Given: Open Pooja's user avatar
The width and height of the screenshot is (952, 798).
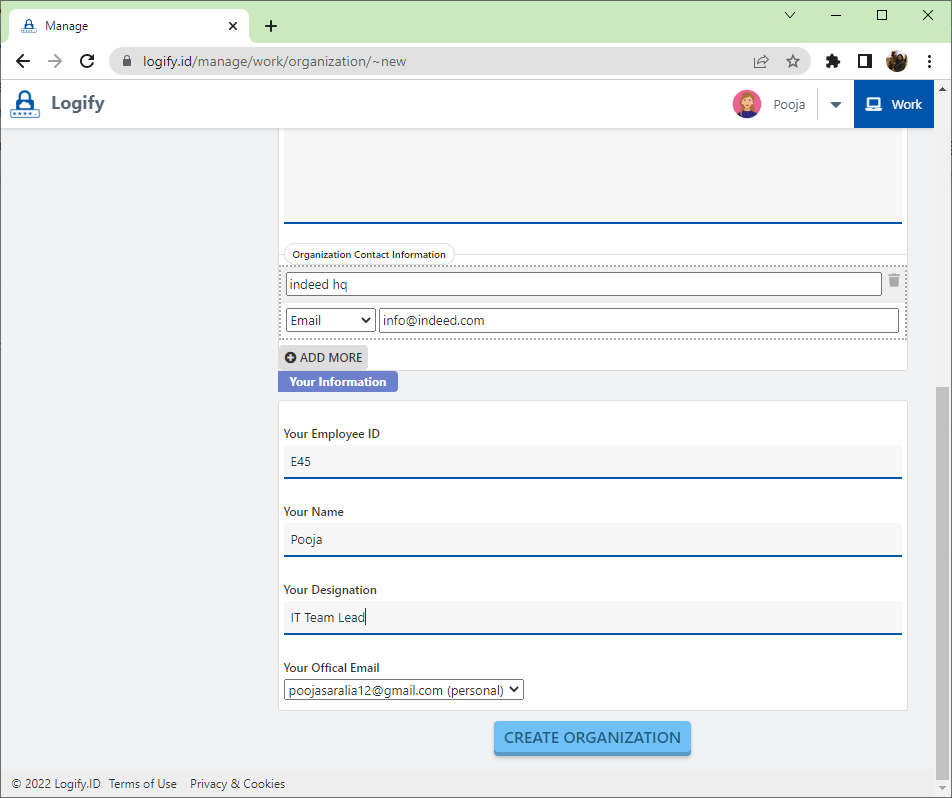Looking at the screenshot, I should click(x=746, y=104).
